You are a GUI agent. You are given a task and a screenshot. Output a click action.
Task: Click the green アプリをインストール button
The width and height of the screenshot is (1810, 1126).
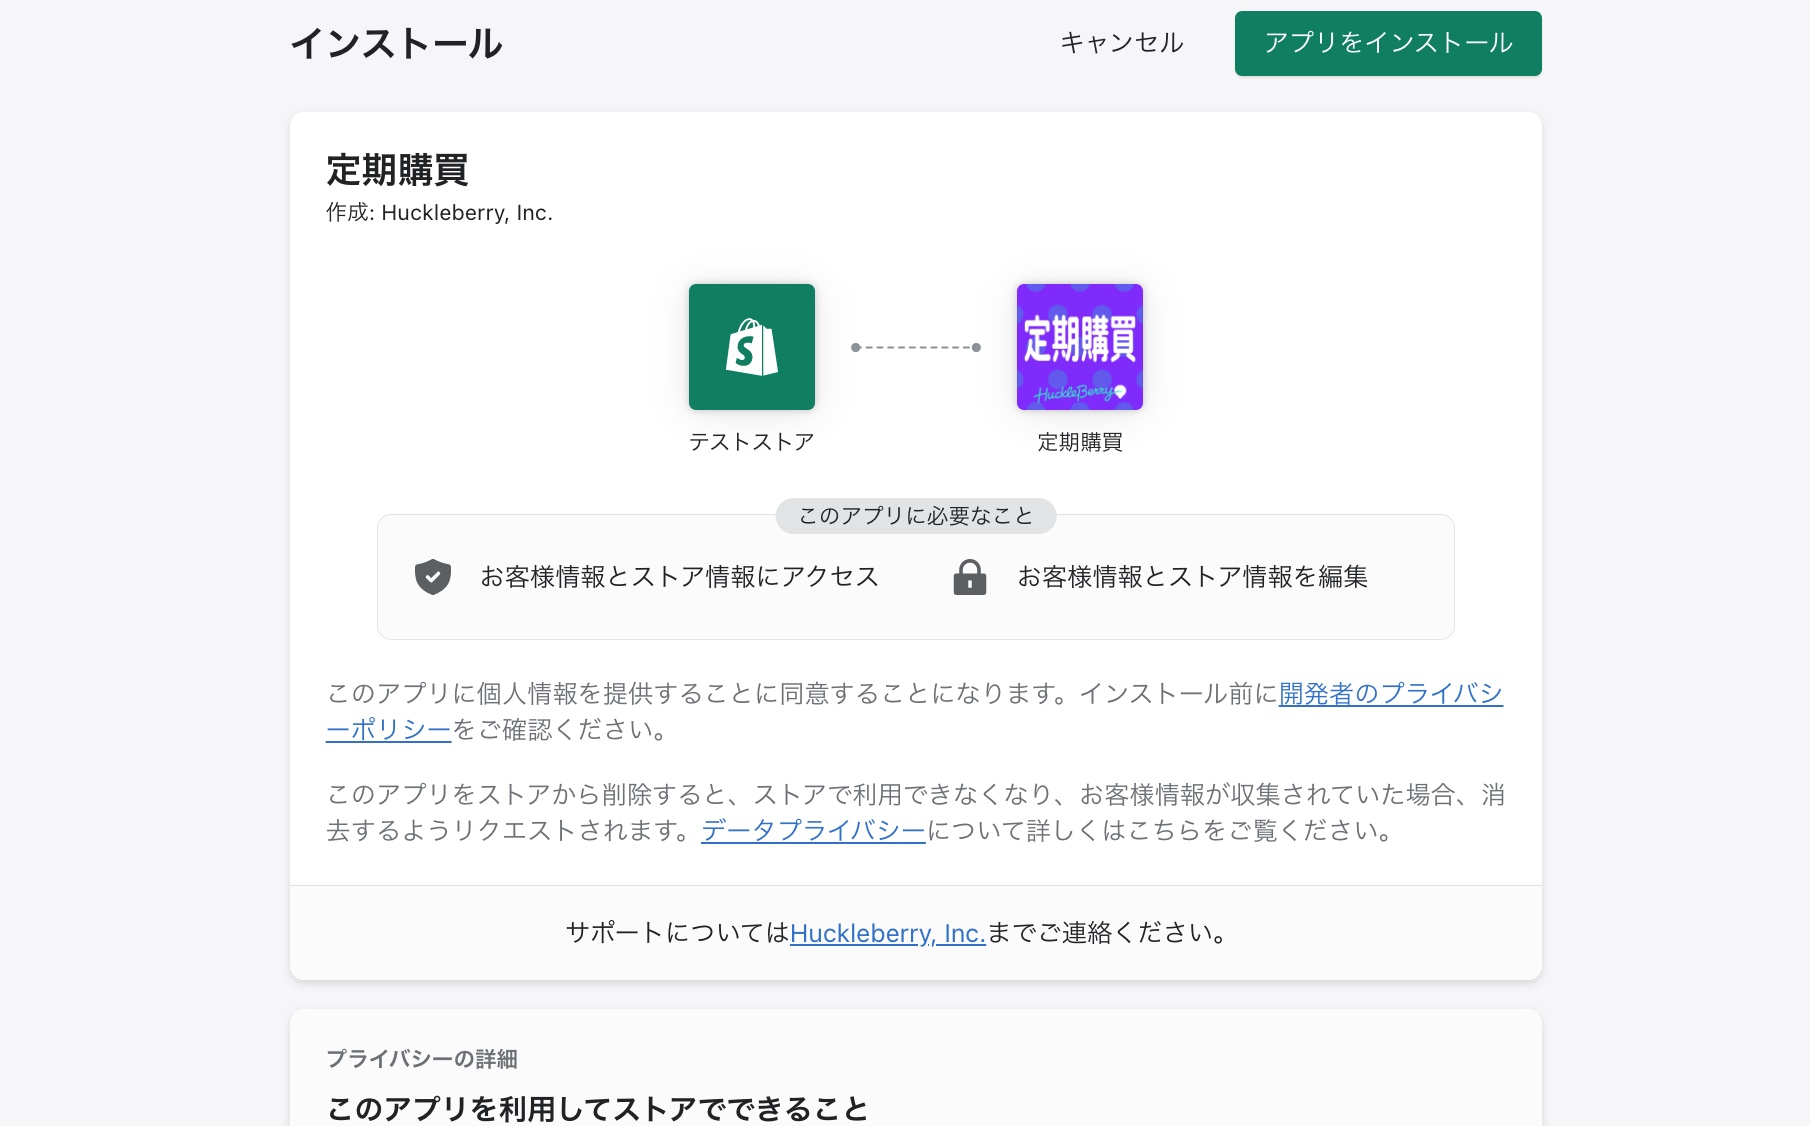pos(1387,43)
